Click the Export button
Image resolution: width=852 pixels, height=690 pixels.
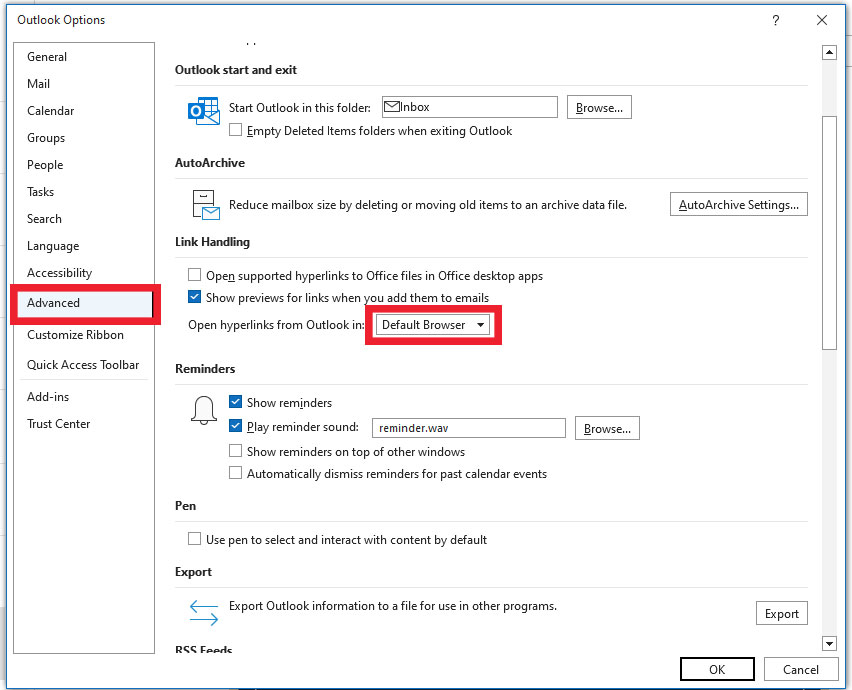pyautogui.click(x=781, y=613)
